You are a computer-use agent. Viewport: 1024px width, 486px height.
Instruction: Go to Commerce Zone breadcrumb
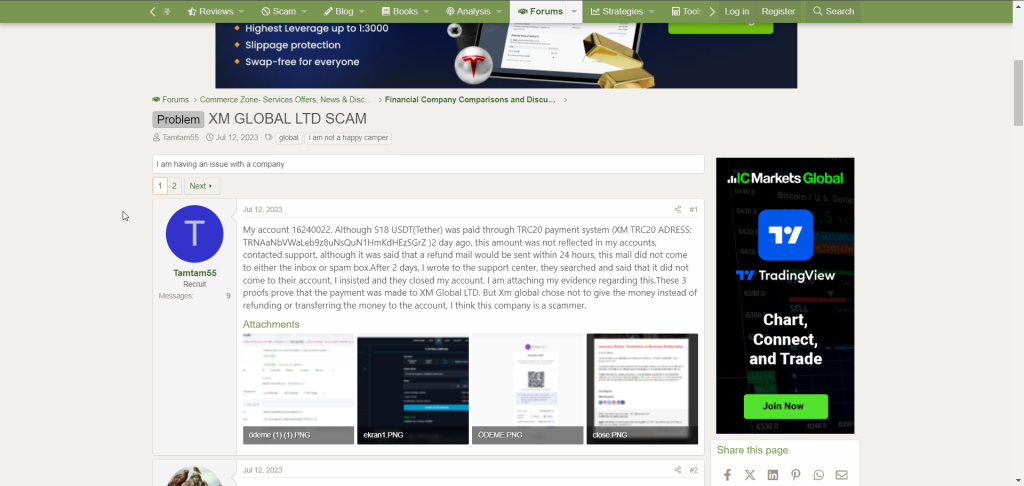[286, 100]
